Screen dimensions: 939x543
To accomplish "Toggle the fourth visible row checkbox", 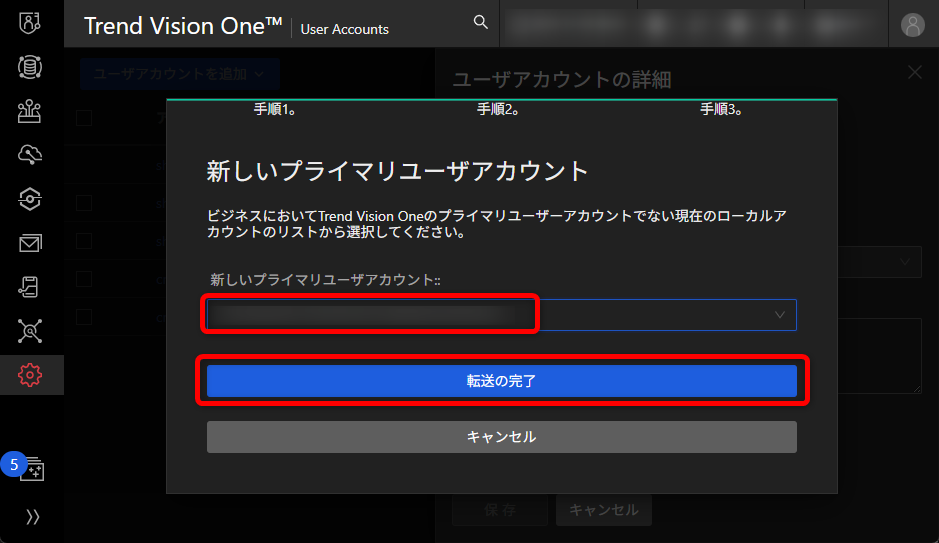I will coord(84,279).
